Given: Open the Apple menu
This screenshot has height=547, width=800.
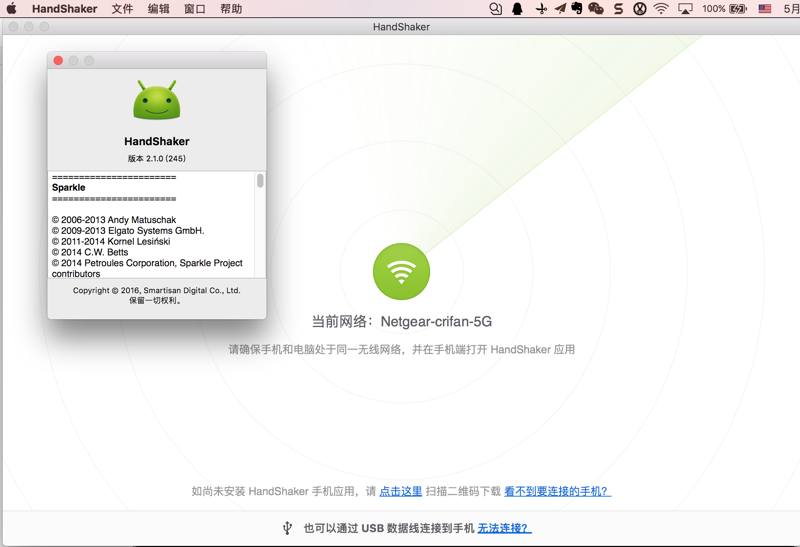Looking at the screenshot, I should [11, 8].
